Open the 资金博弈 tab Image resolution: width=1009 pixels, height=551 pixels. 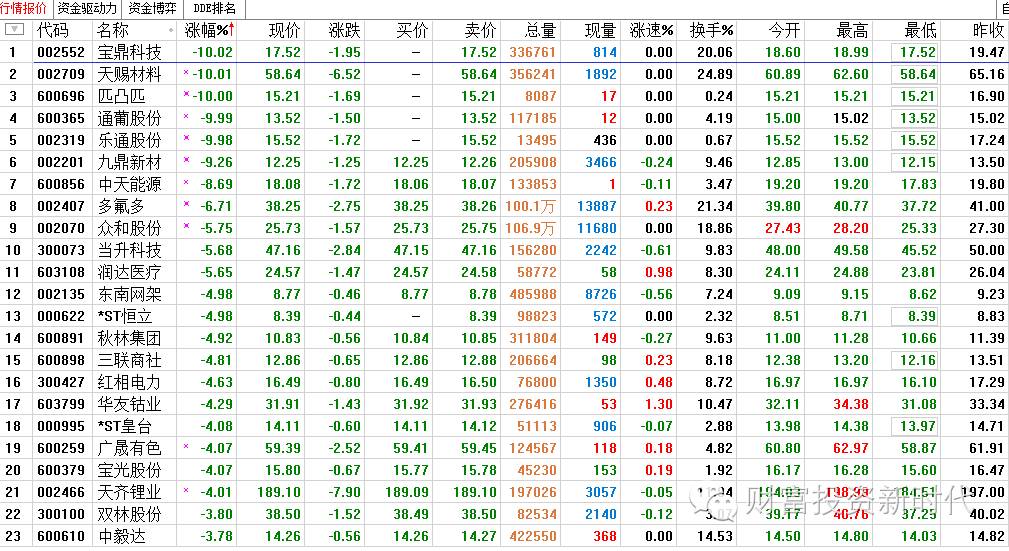[x=153, y=8]
